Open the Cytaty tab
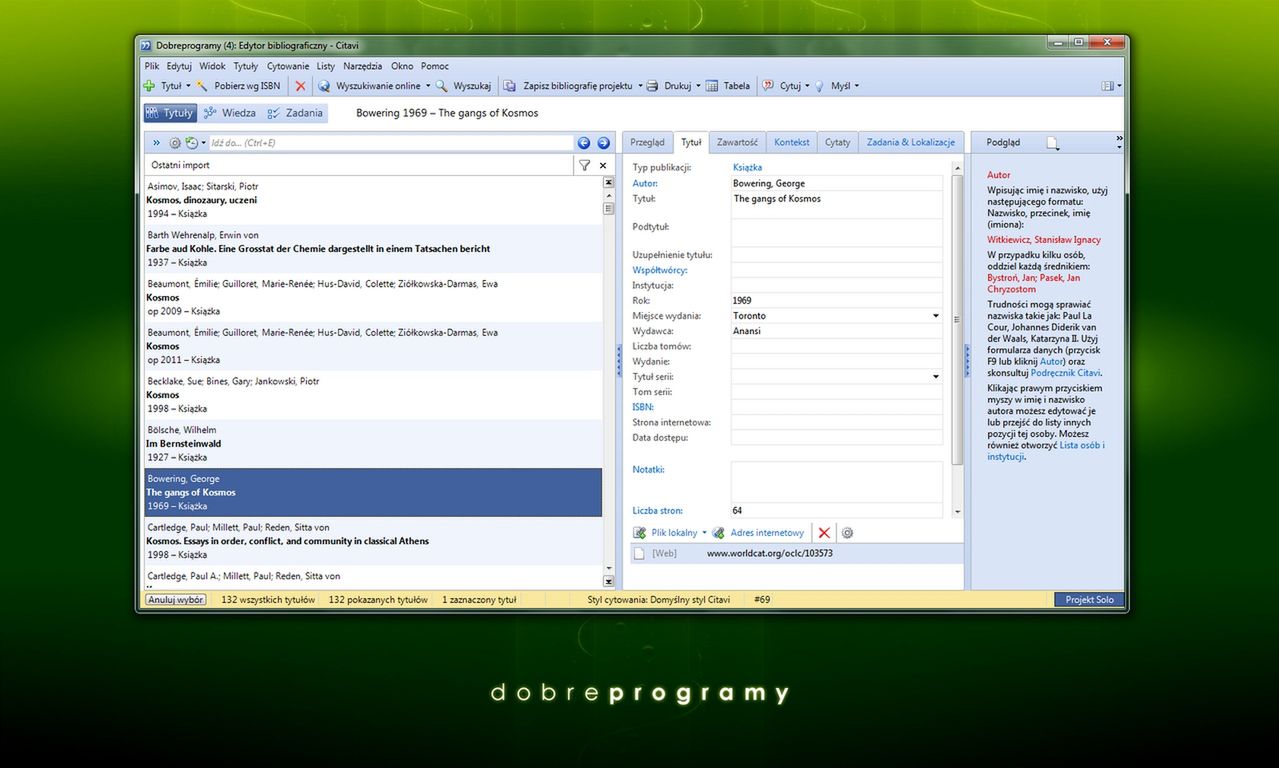 838,142
